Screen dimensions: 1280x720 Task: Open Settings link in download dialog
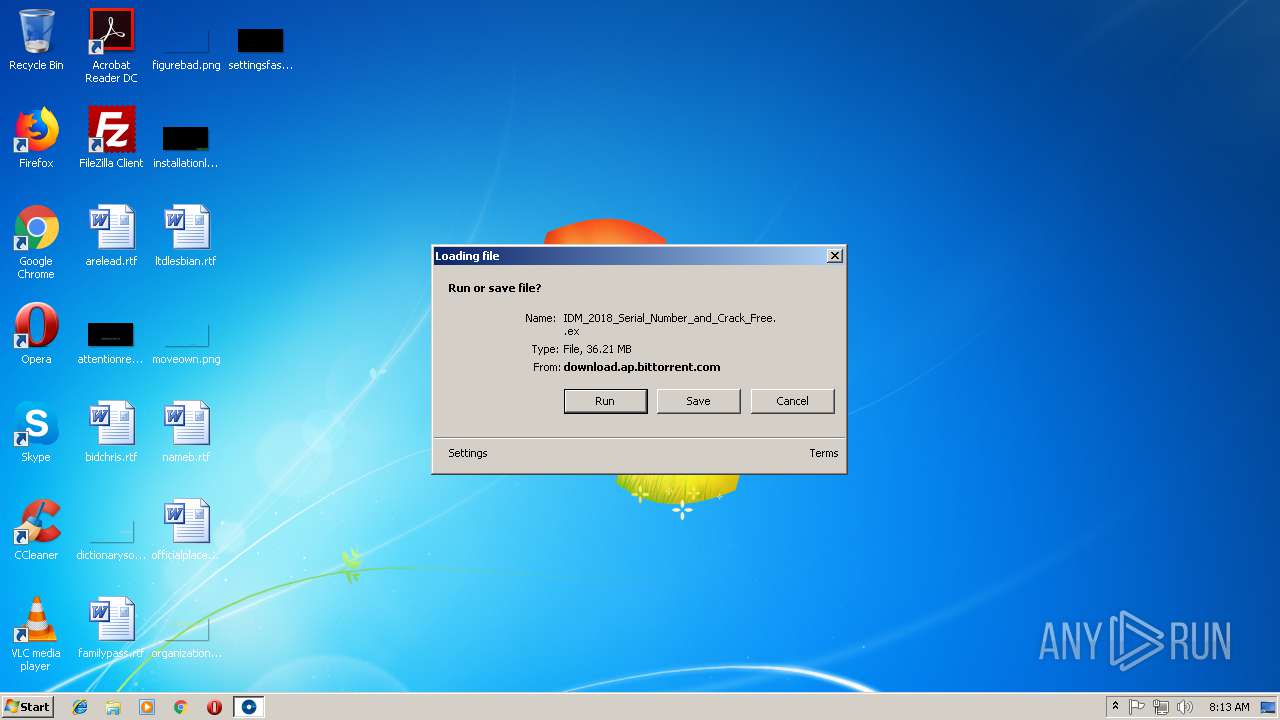point(468,453)
